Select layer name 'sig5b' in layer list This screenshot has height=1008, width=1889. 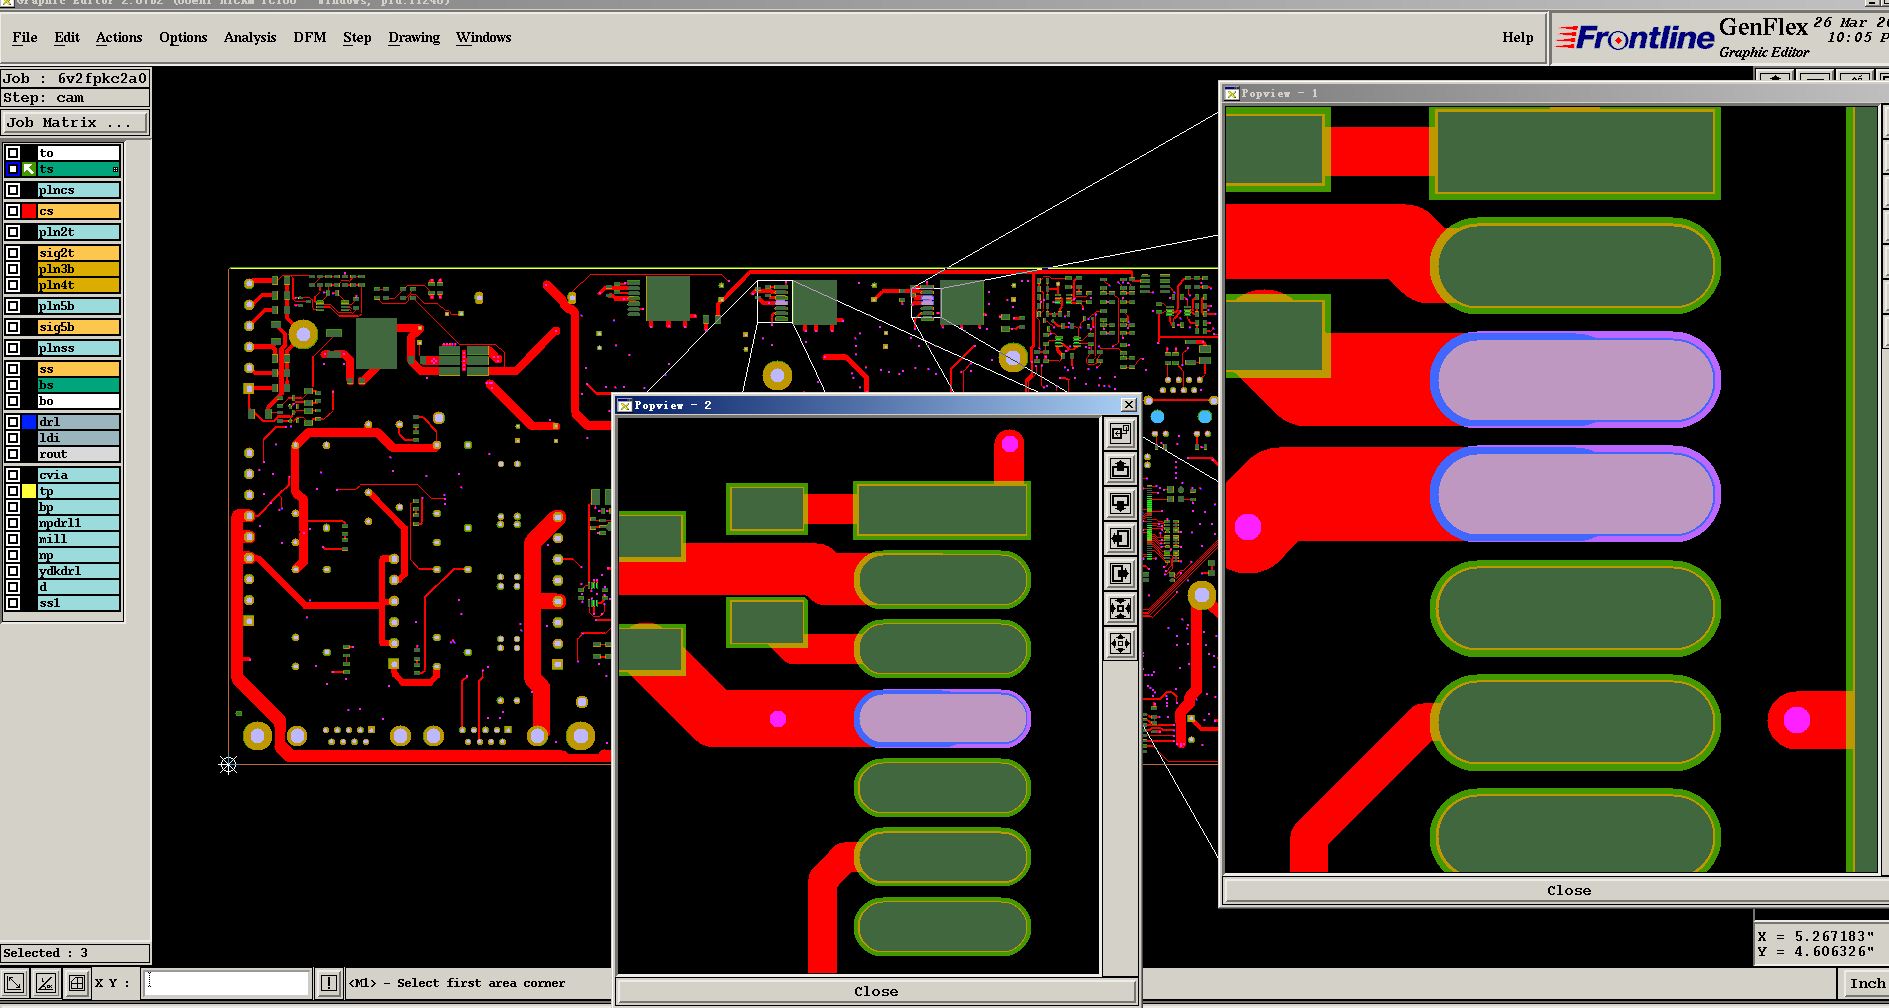point(79,327)
